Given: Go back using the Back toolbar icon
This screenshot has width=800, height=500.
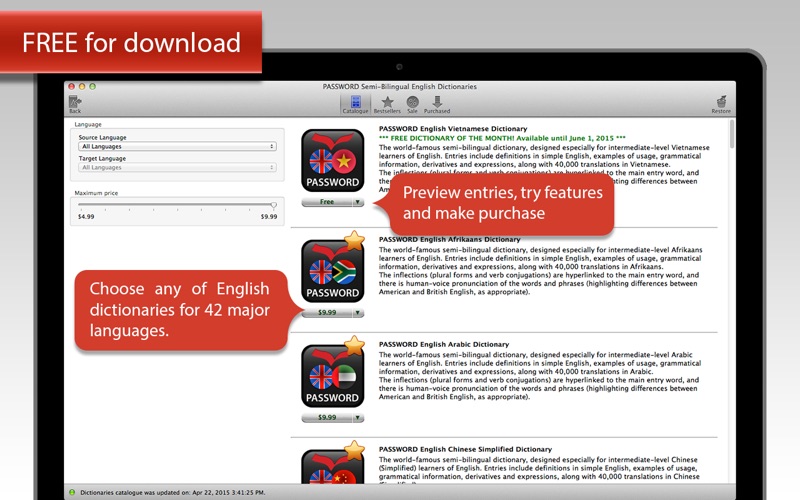Looking at the screenshot, I should [74, 104].
